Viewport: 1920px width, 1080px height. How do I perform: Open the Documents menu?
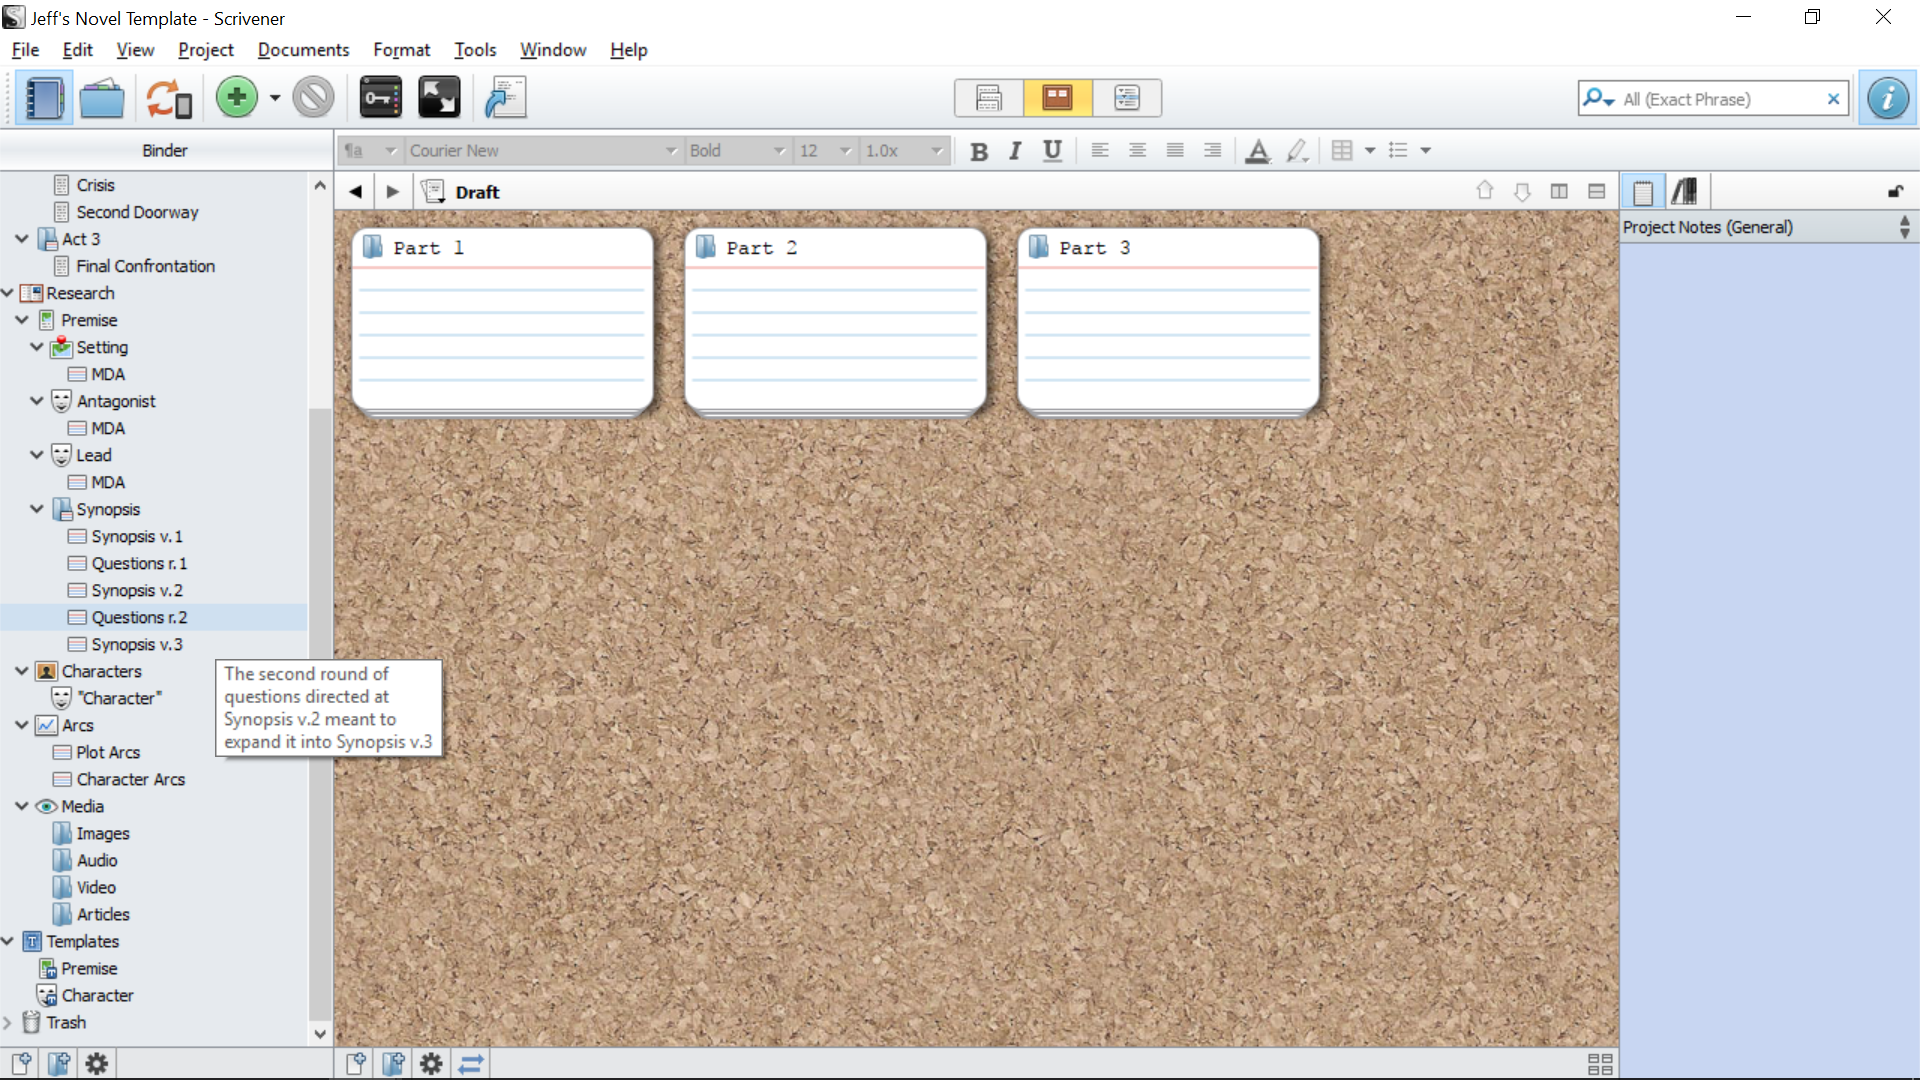(302, 50)
